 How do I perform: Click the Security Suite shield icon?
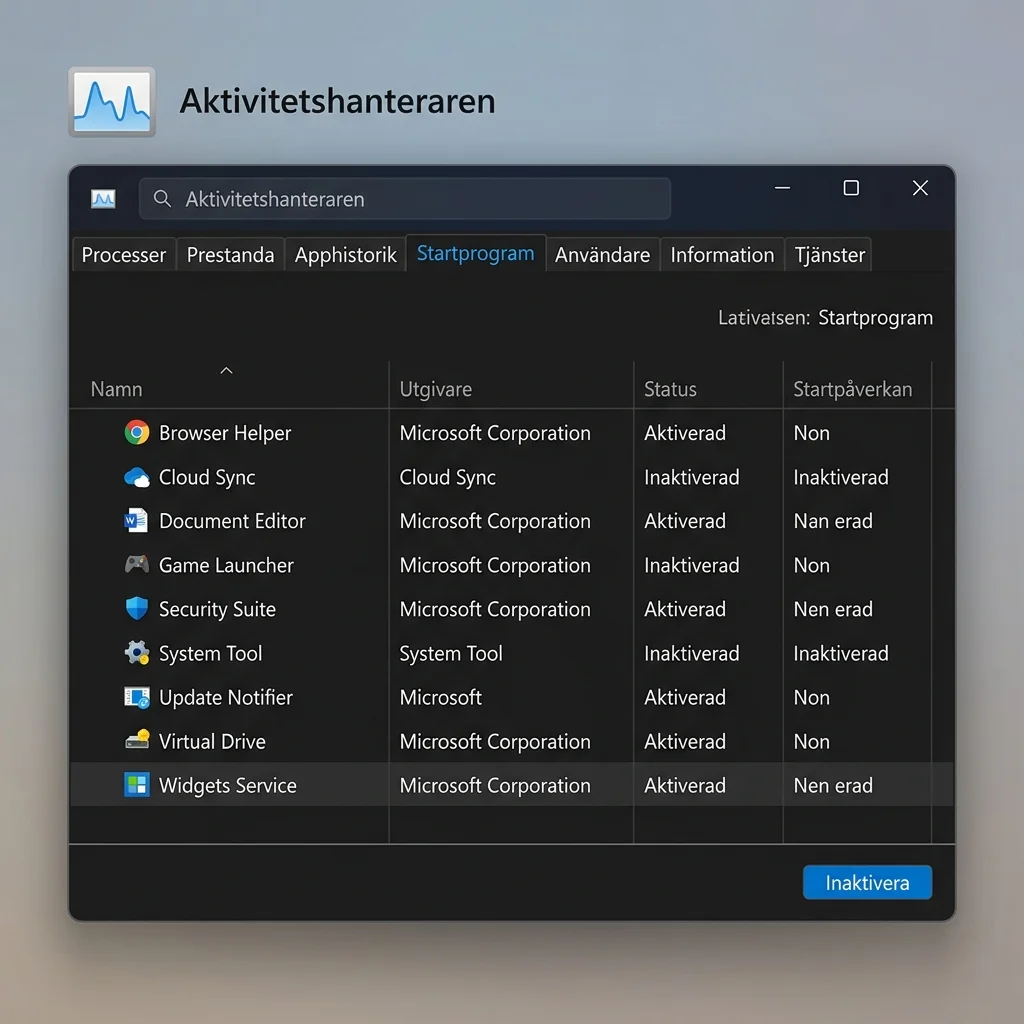coord(136,608)
